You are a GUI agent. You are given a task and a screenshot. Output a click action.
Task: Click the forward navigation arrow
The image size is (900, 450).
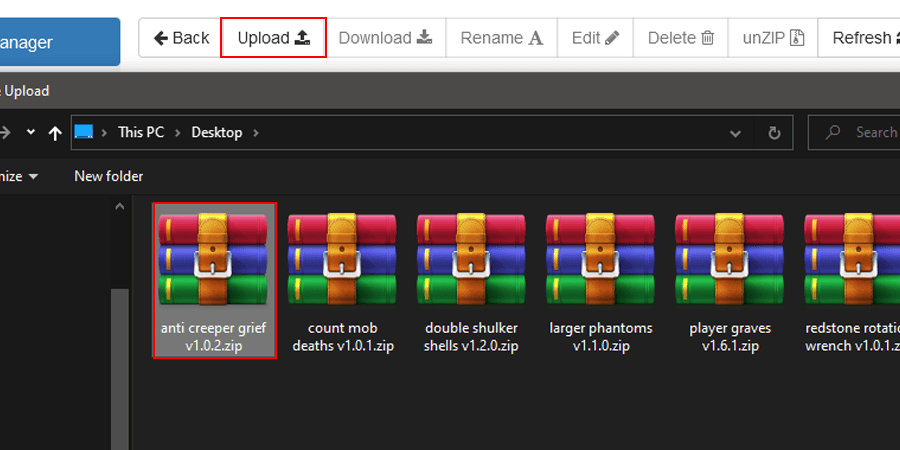(5, 133)
